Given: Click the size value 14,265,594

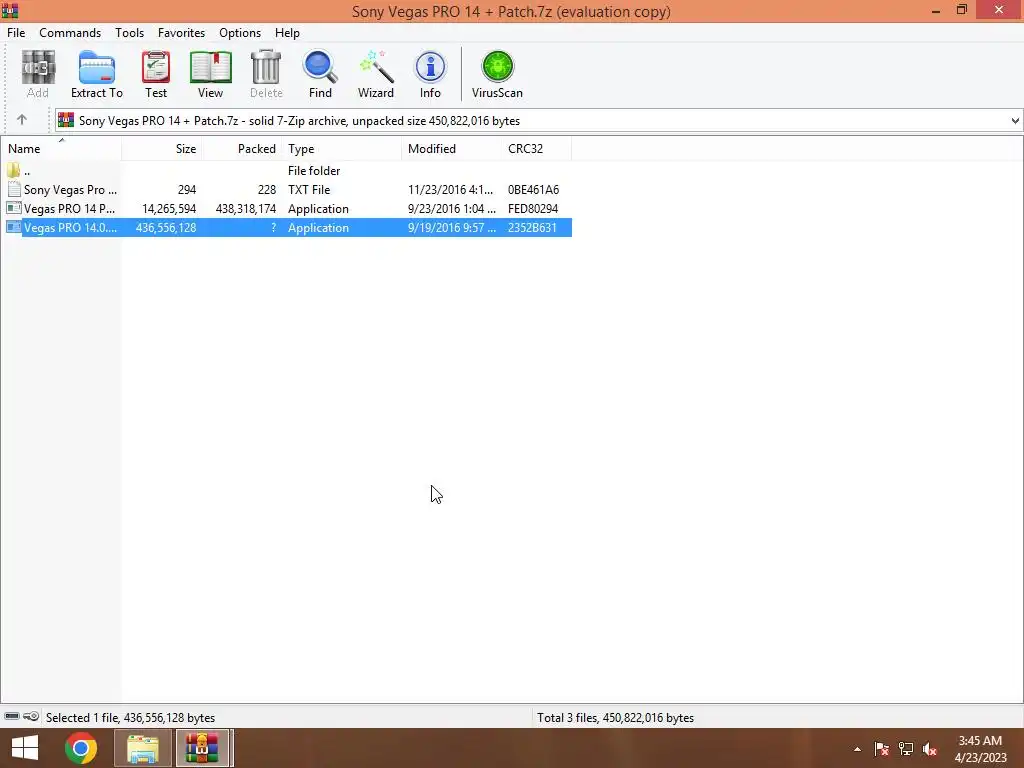Looking at the screenshot, I should coord(169,209).
